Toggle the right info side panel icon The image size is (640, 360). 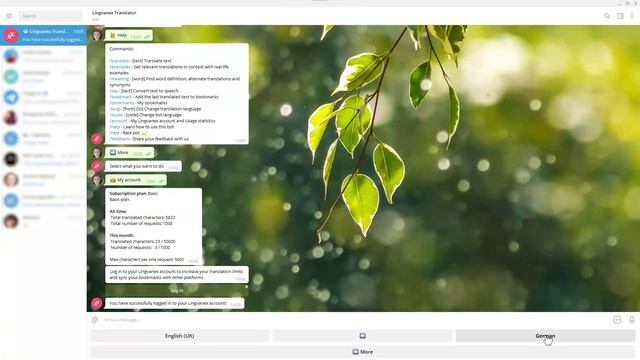(x=620, y=16)
